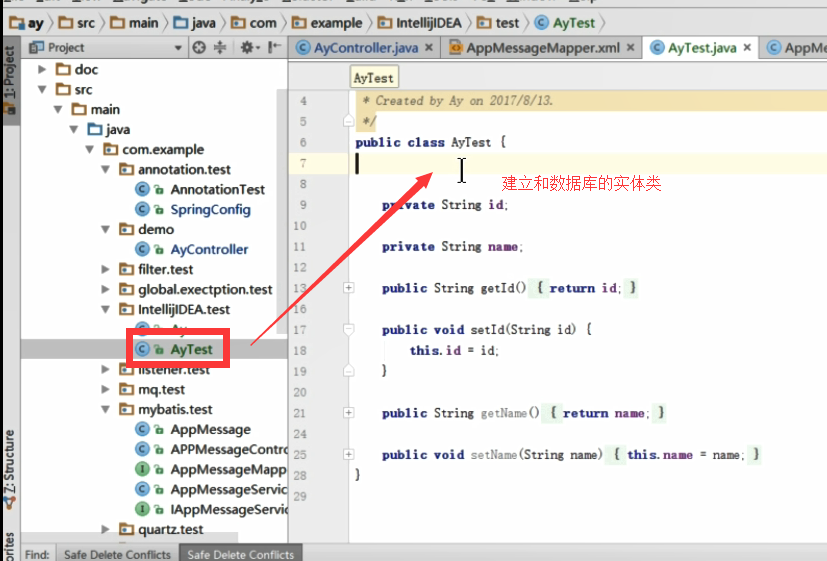This screenshot has height=561, width=827.
Task: Close the AppMessageMapper.xml tab
Action: [630, 47]
